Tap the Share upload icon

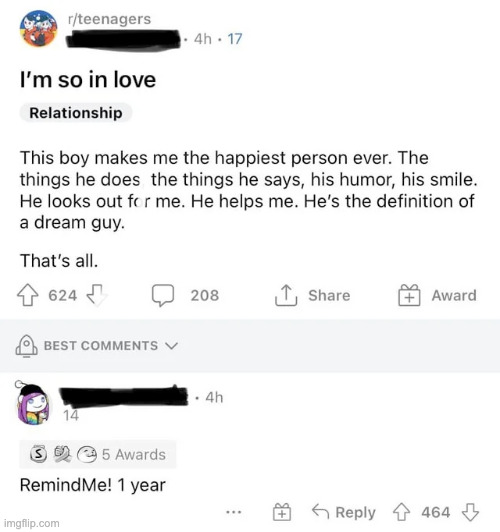click(x=286, y=295)
